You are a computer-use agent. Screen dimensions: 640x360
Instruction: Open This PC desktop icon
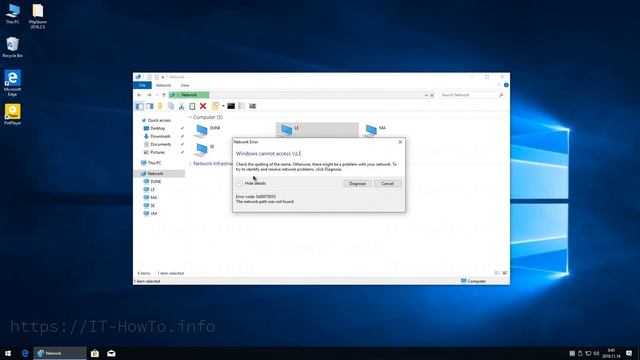12,13
